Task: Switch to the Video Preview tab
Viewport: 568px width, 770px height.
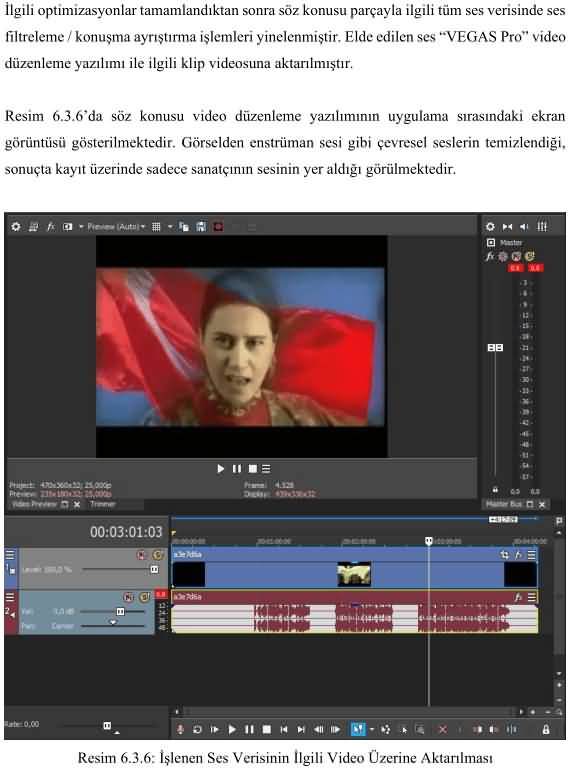Action: point(34,504)
